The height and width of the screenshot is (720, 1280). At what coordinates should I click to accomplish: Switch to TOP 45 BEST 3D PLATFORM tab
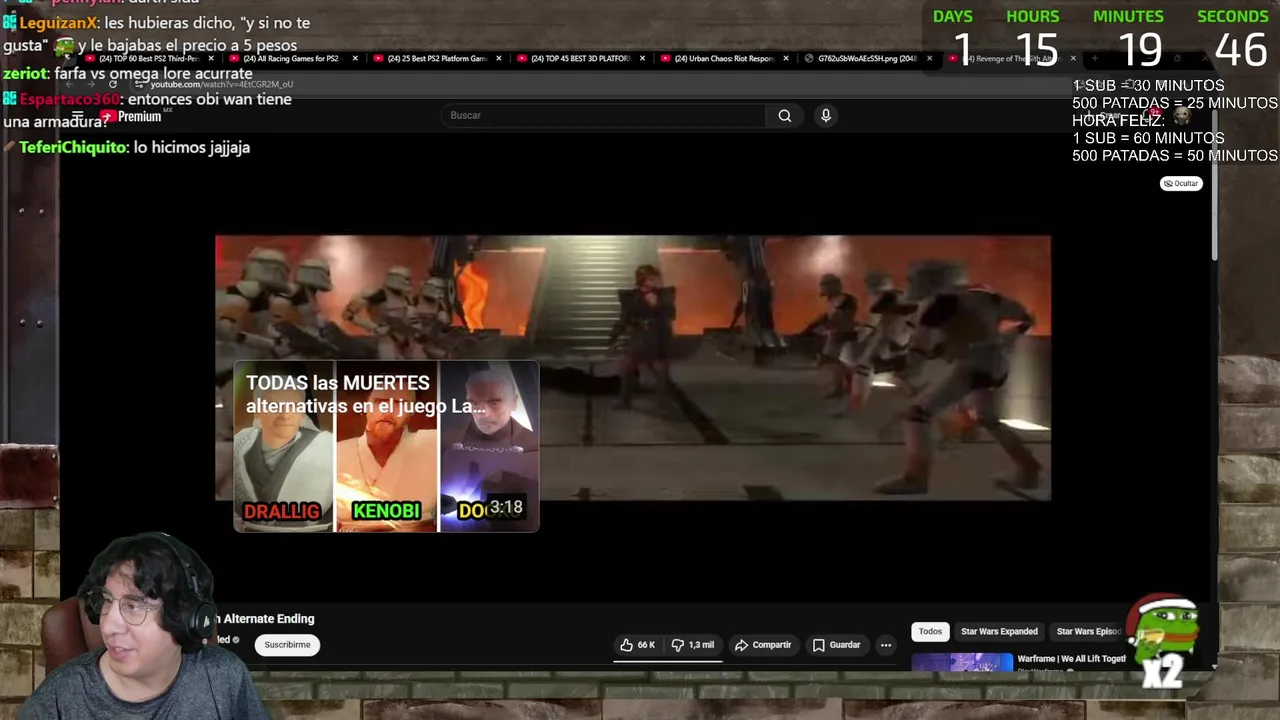click(x=578, y=59)
